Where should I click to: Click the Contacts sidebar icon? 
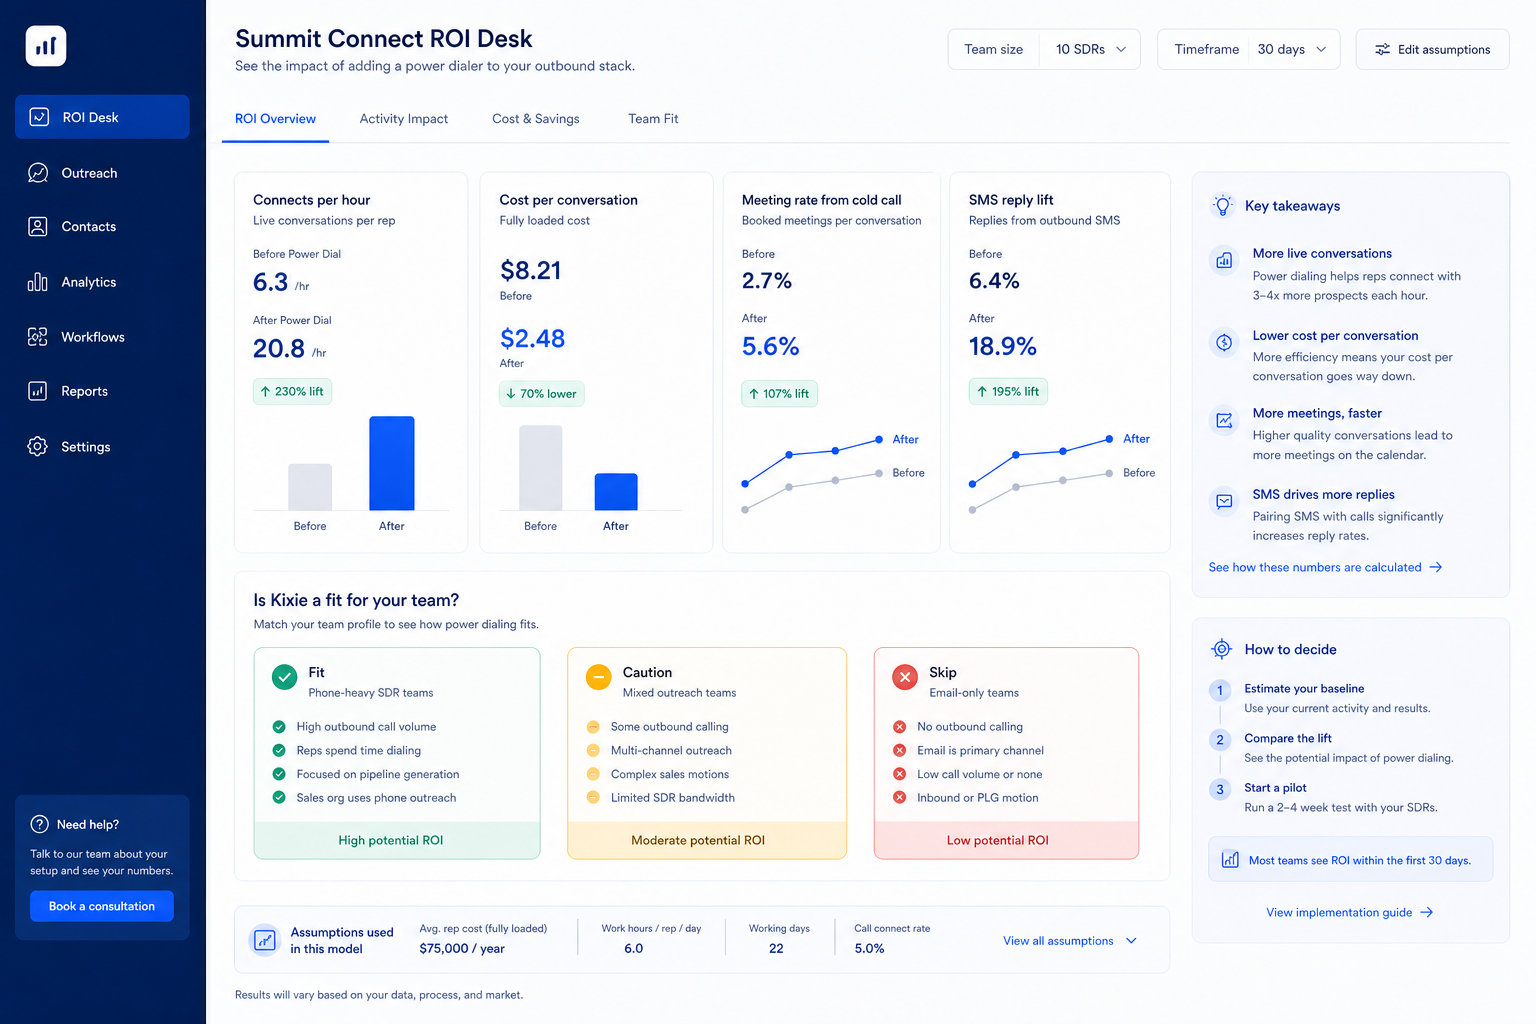[x=38, y=227]
